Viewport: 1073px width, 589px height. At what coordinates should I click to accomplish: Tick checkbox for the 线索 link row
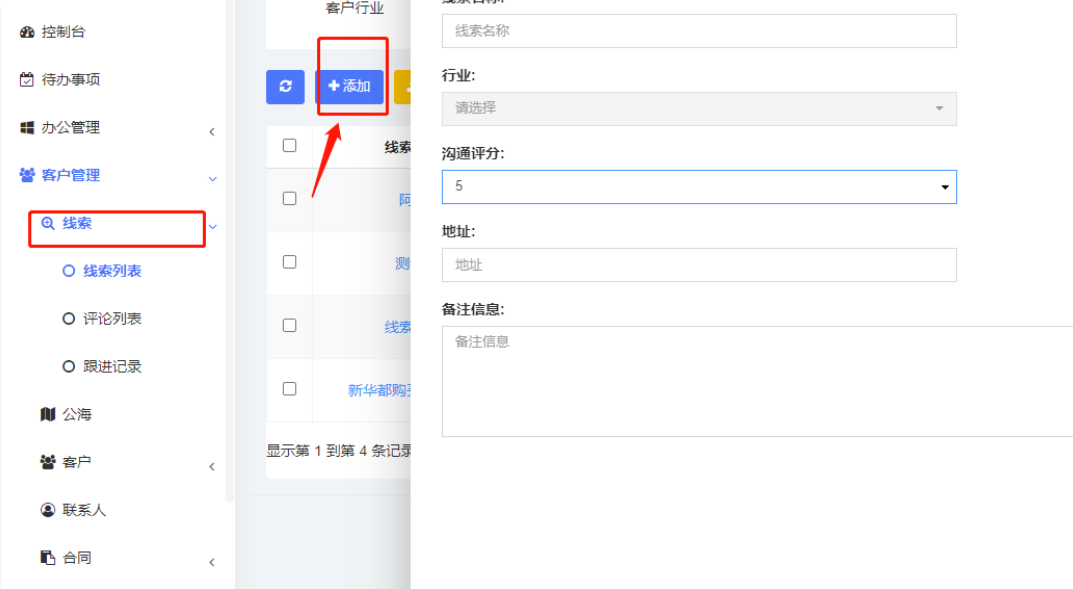point(289,326)
